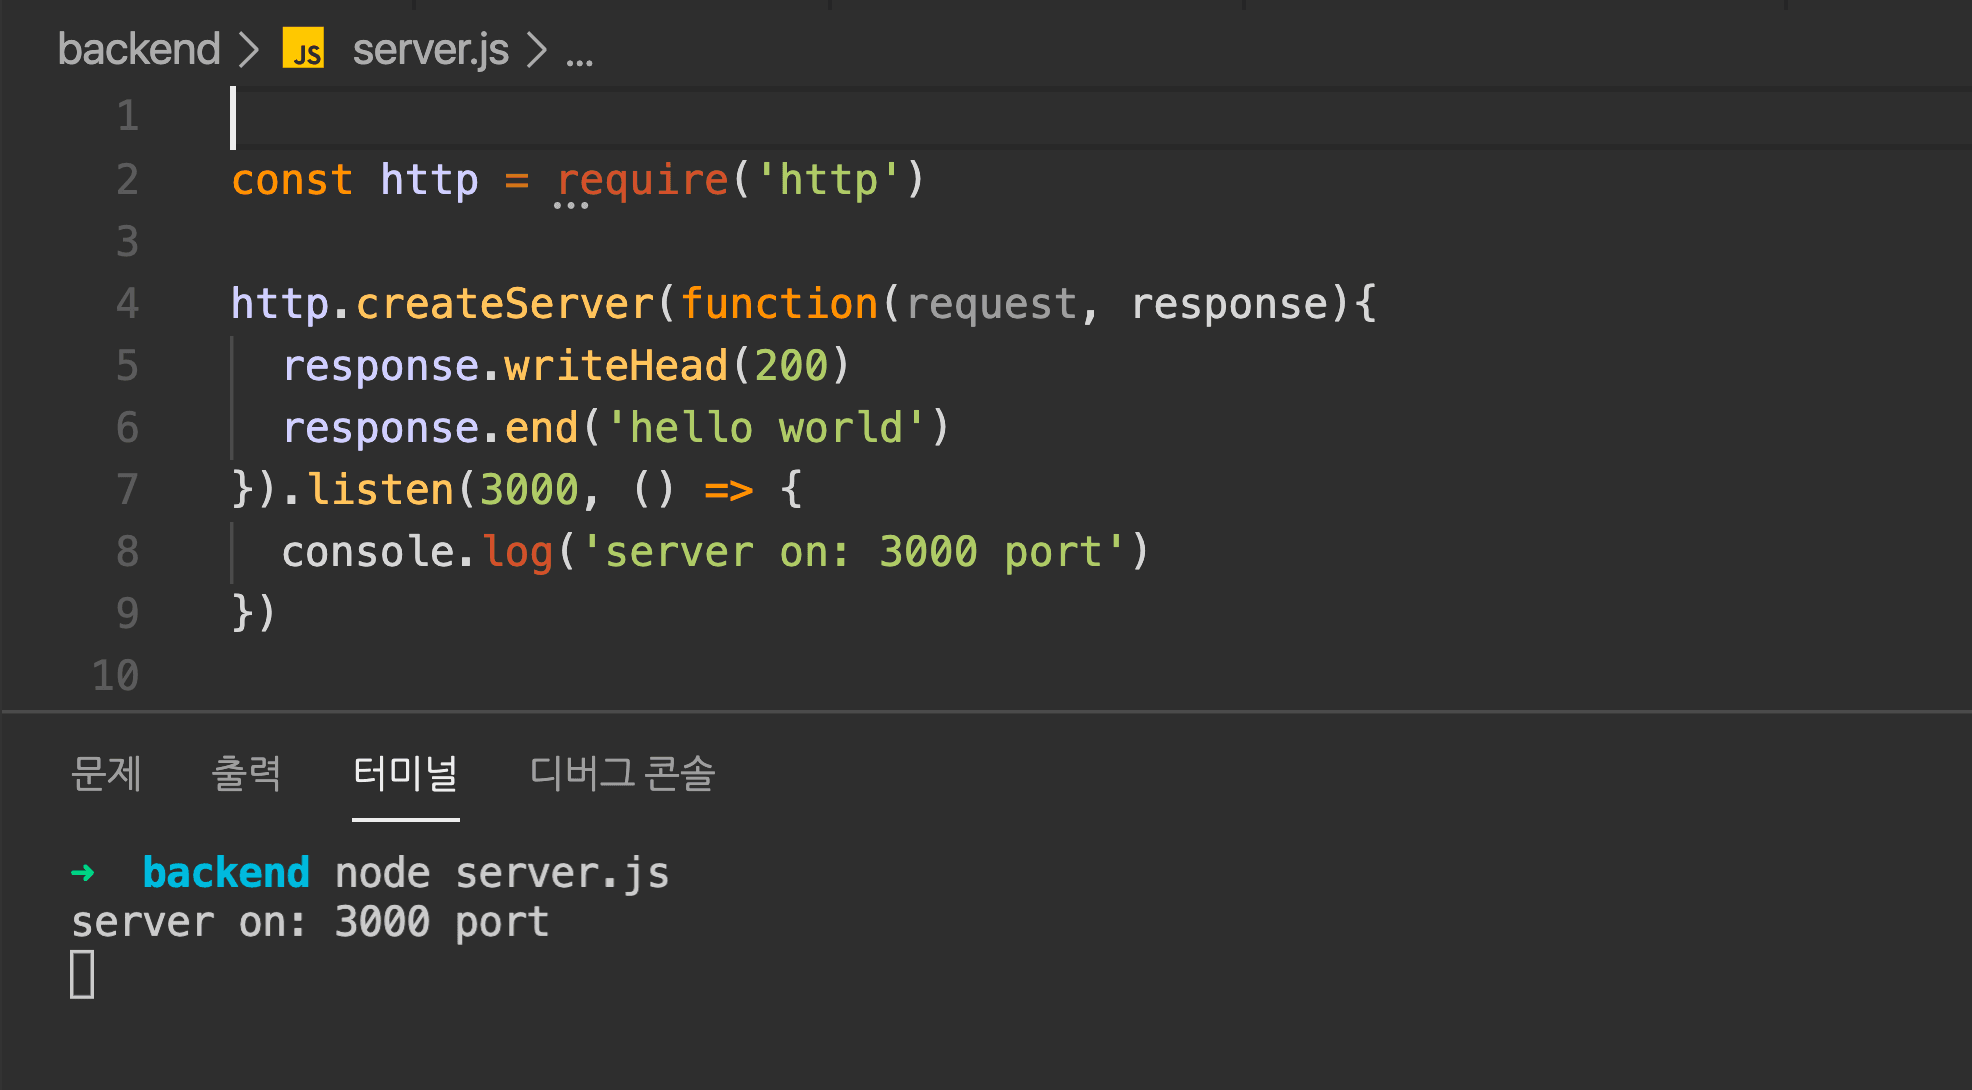1972x1090 pixels.
Task: Click the JS file icon in breadcrumb
Action: (304, 49)
